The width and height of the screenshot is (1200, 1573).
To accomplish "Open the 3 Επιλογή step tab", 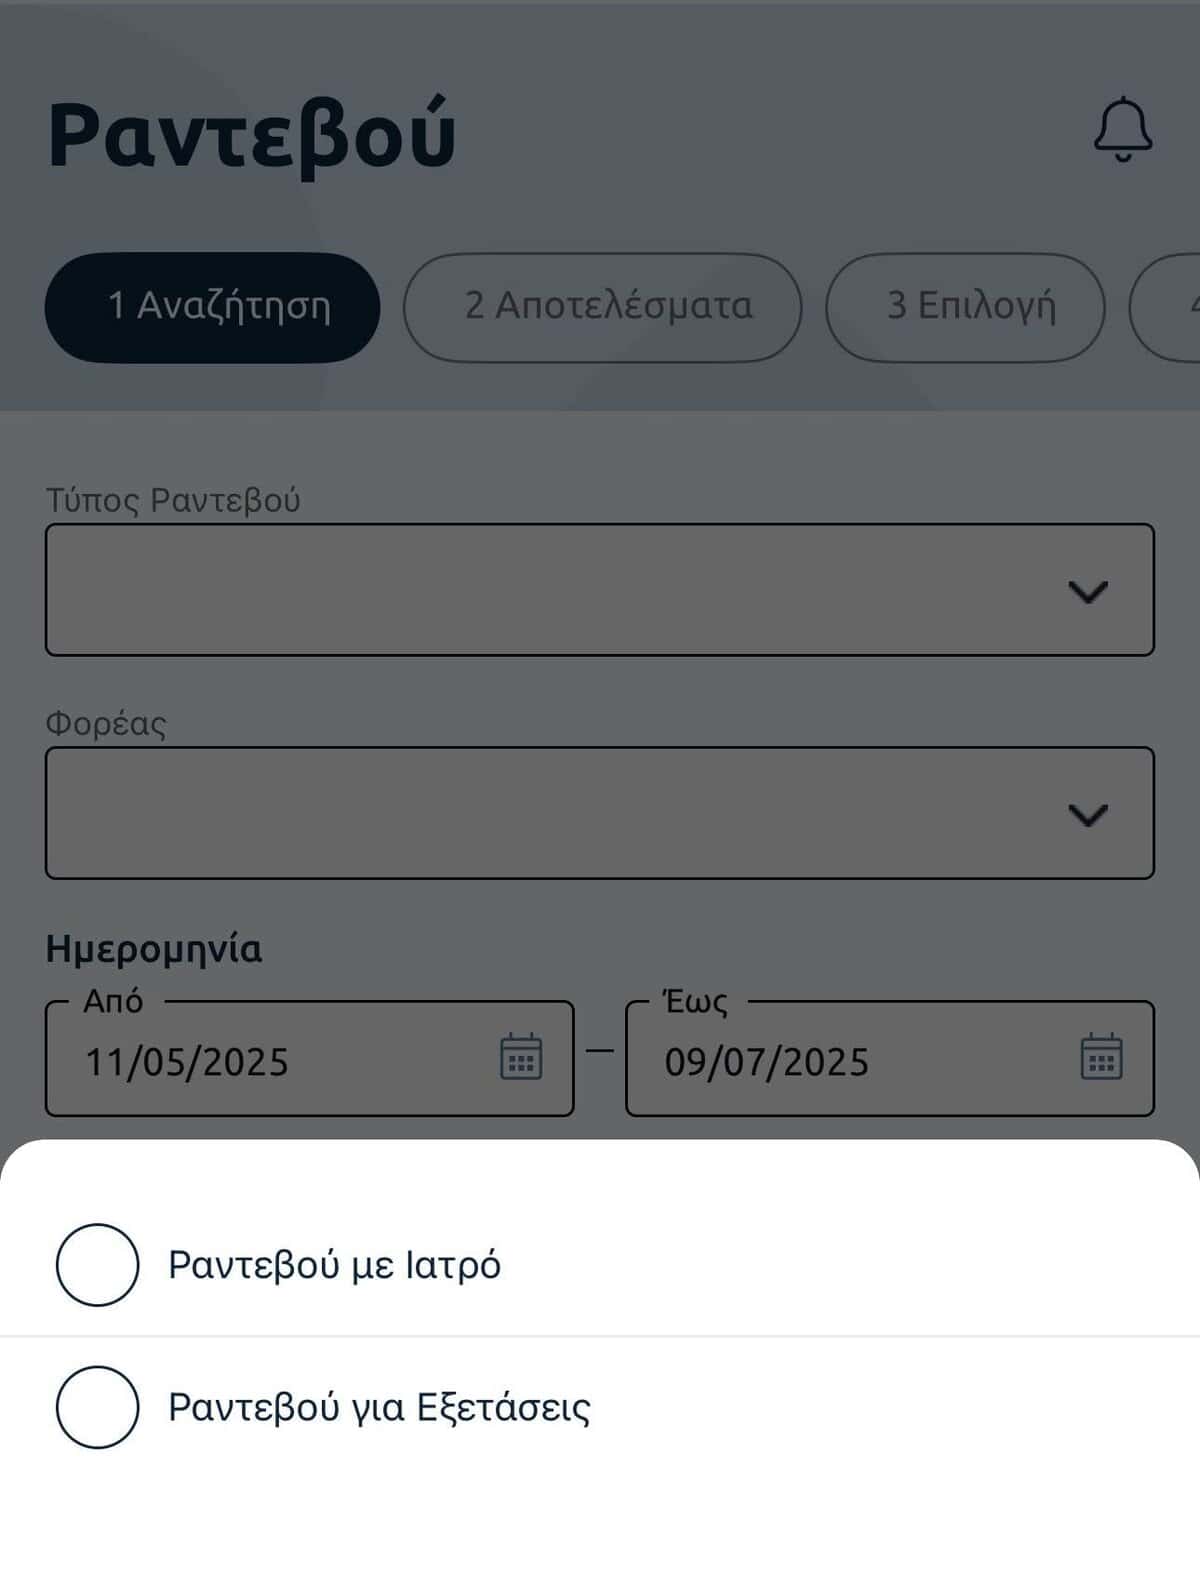I will click(x=966, y=307).
